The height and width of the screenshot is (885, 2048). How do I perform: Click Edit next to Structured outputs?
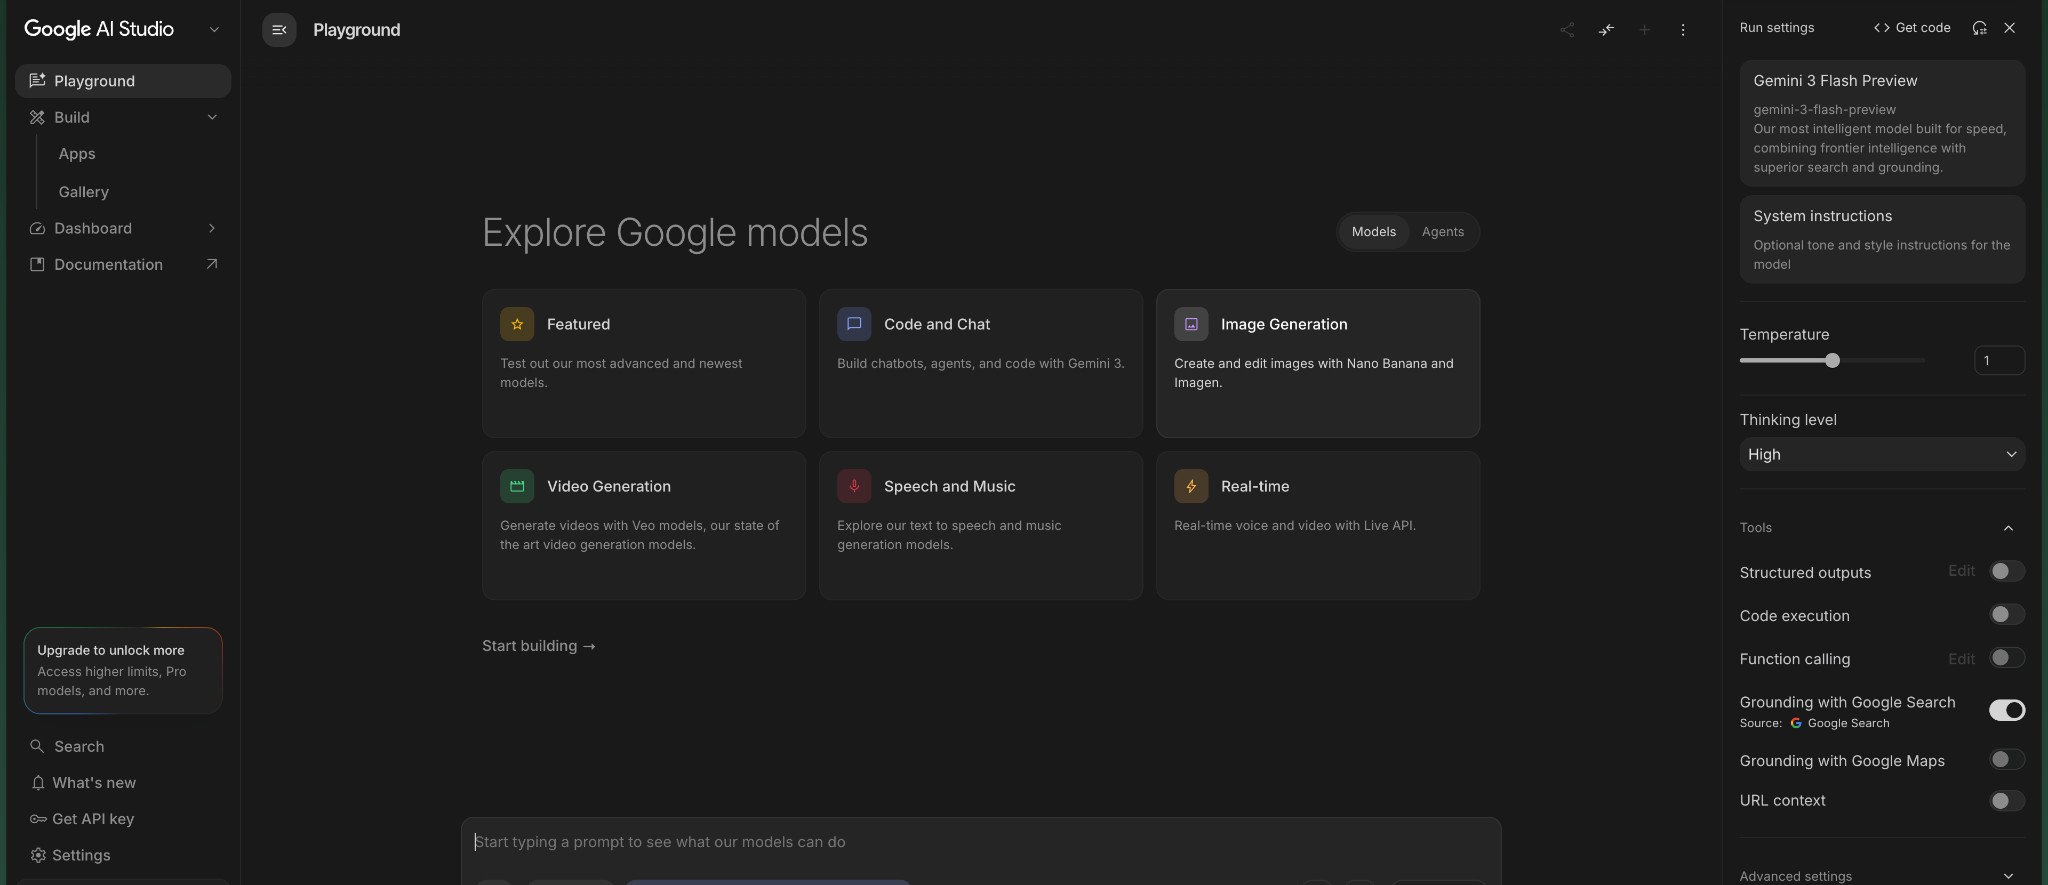pyautogui.click(x=1961, y=571)
